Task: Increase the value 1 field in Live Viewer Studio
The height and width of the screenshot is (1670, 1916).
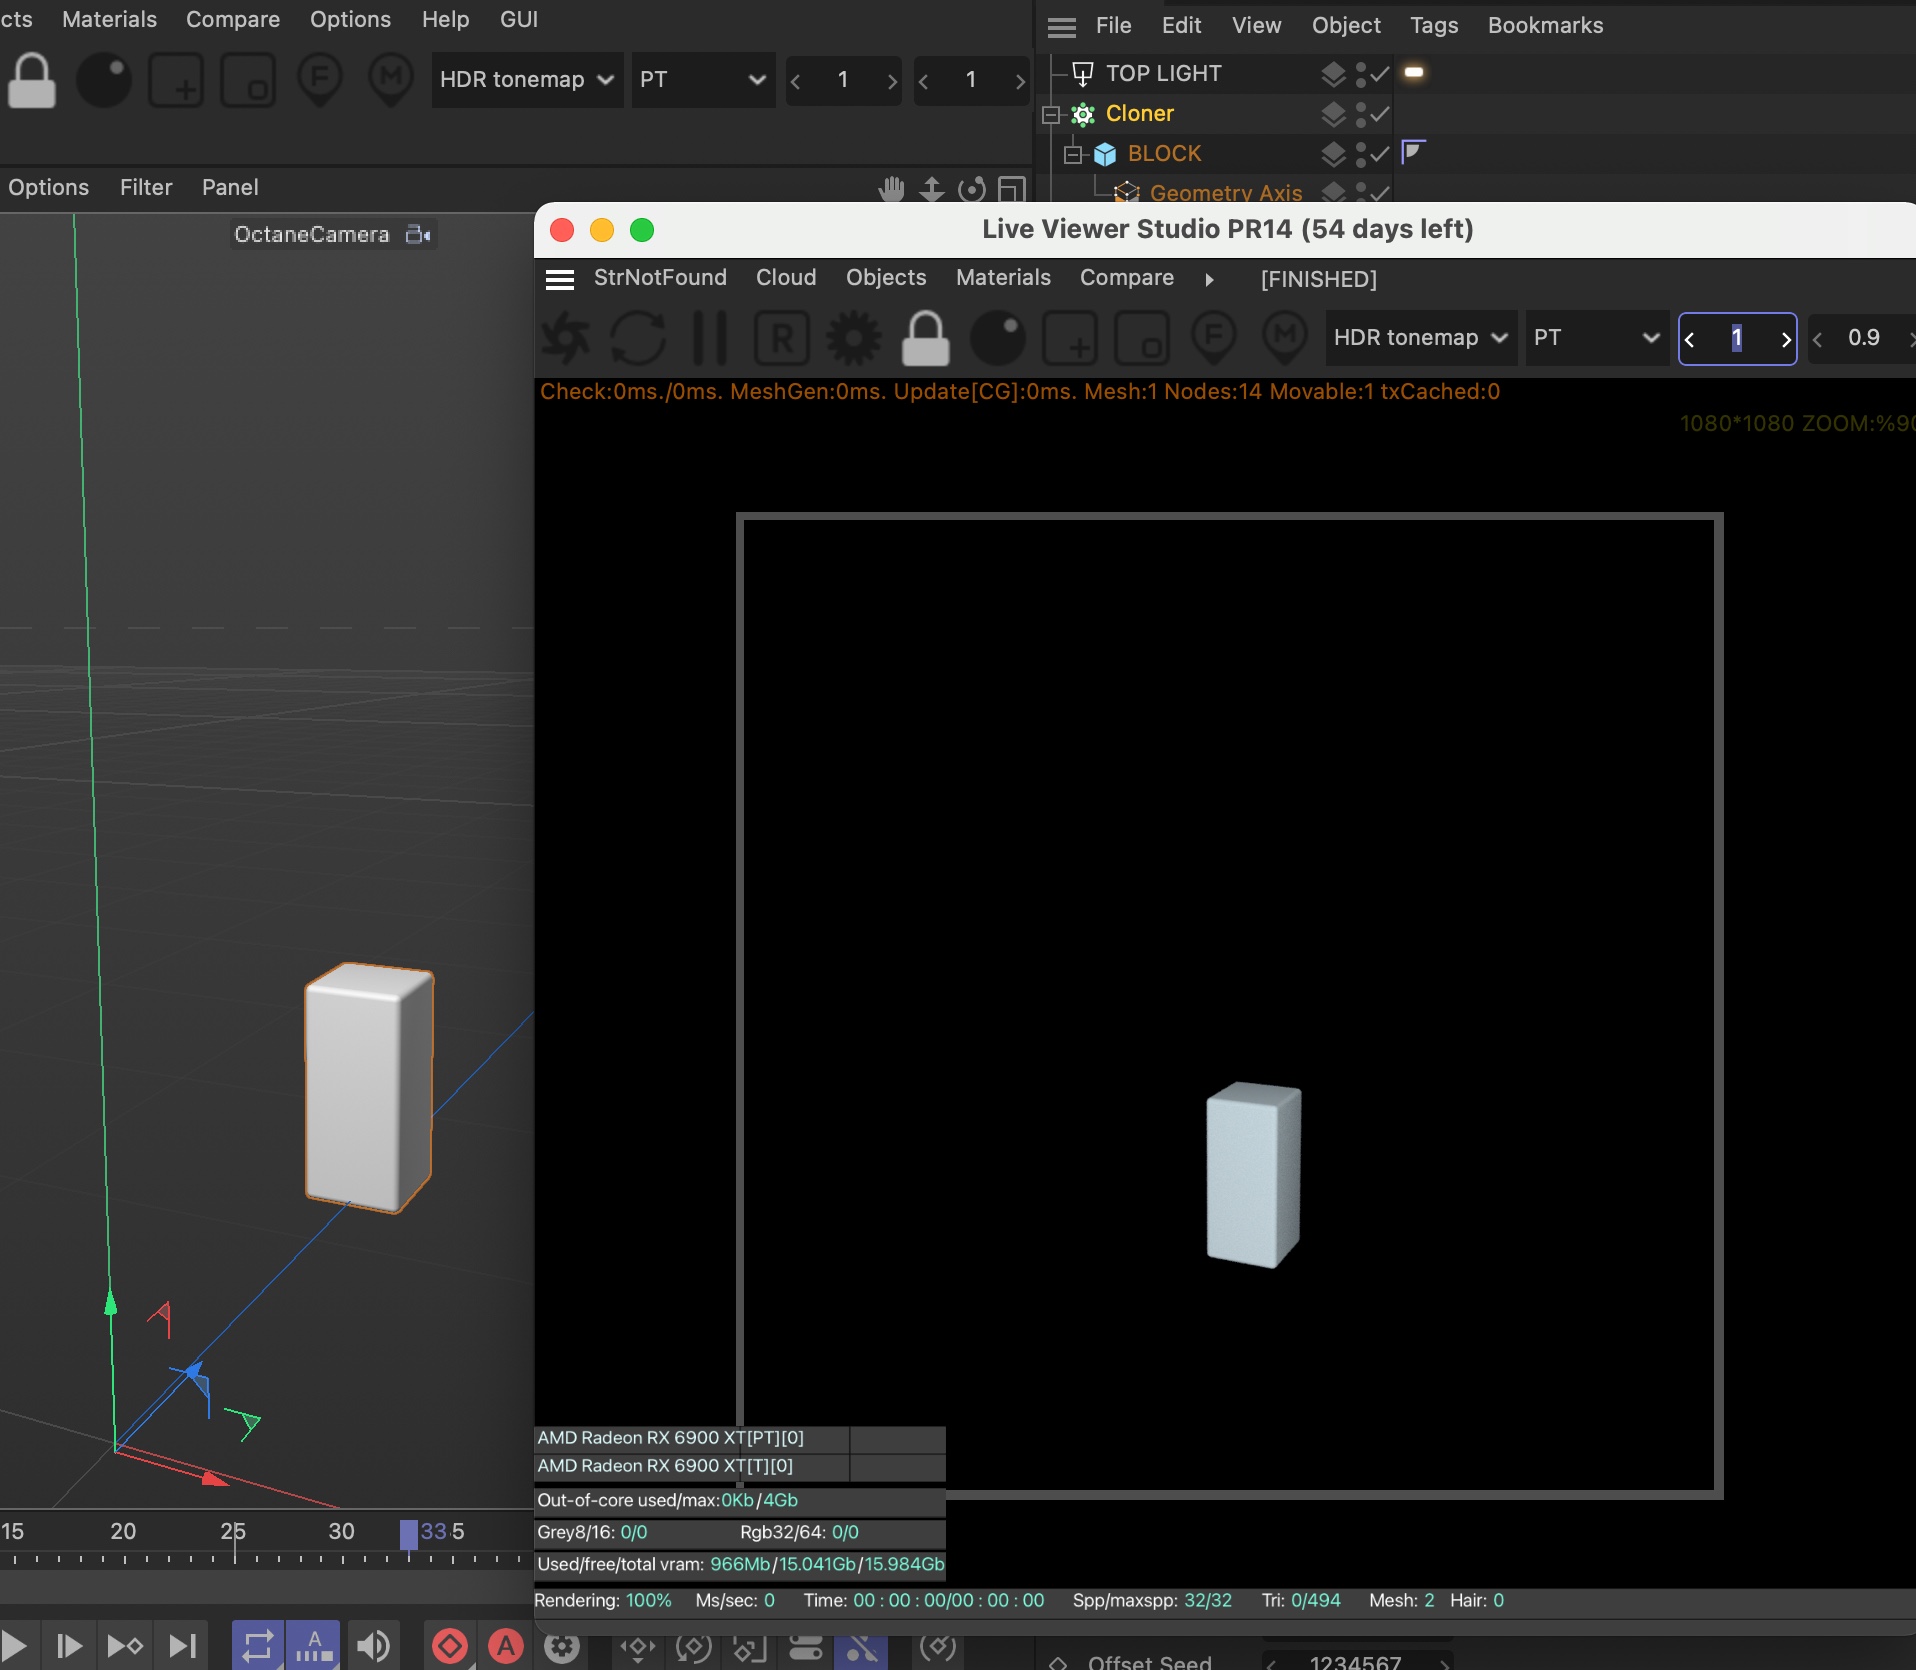Action: pos(1785,339)
